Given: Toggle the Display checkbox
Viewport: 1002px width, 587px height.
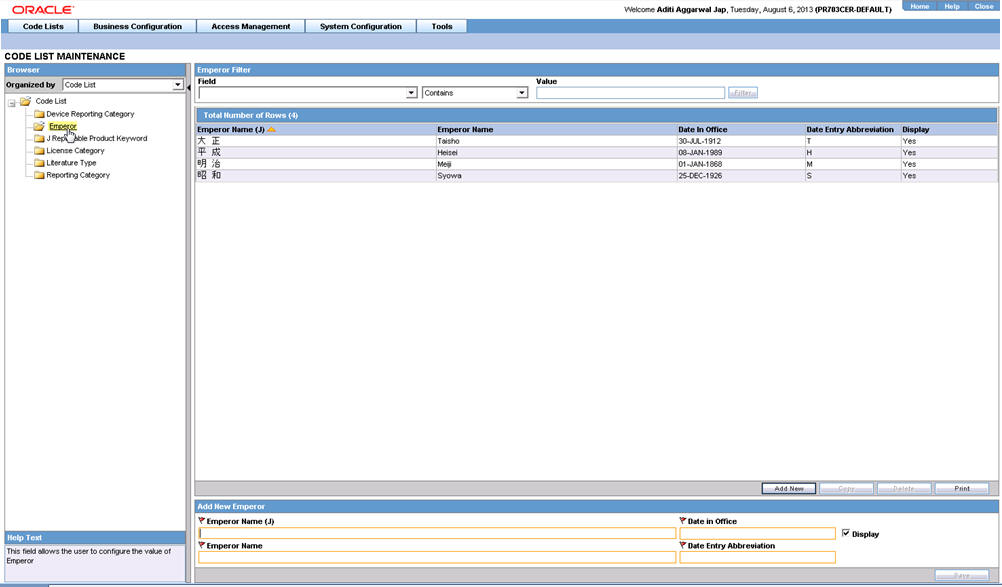Looking at the screenshot, I should (x=846, y=533).
